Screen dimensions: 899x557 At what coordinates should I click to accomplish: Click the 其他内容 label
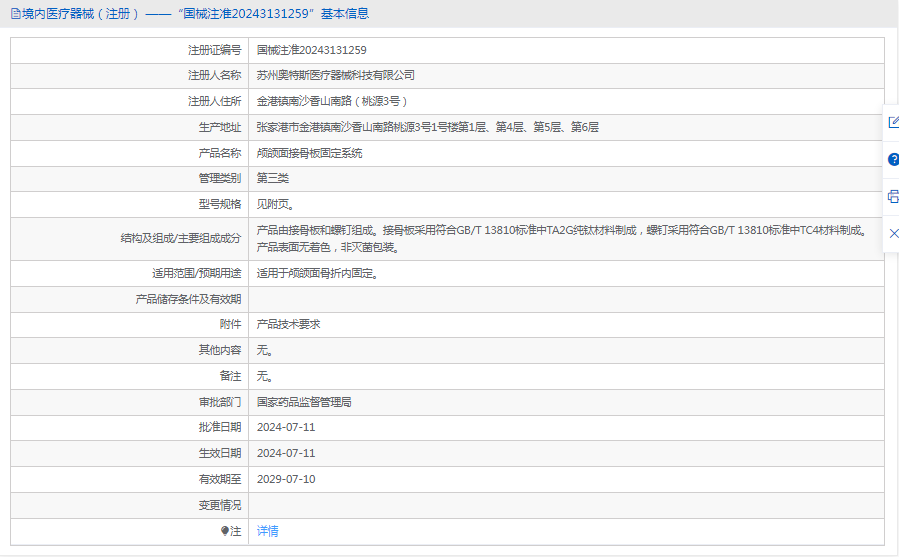[220, 350]
